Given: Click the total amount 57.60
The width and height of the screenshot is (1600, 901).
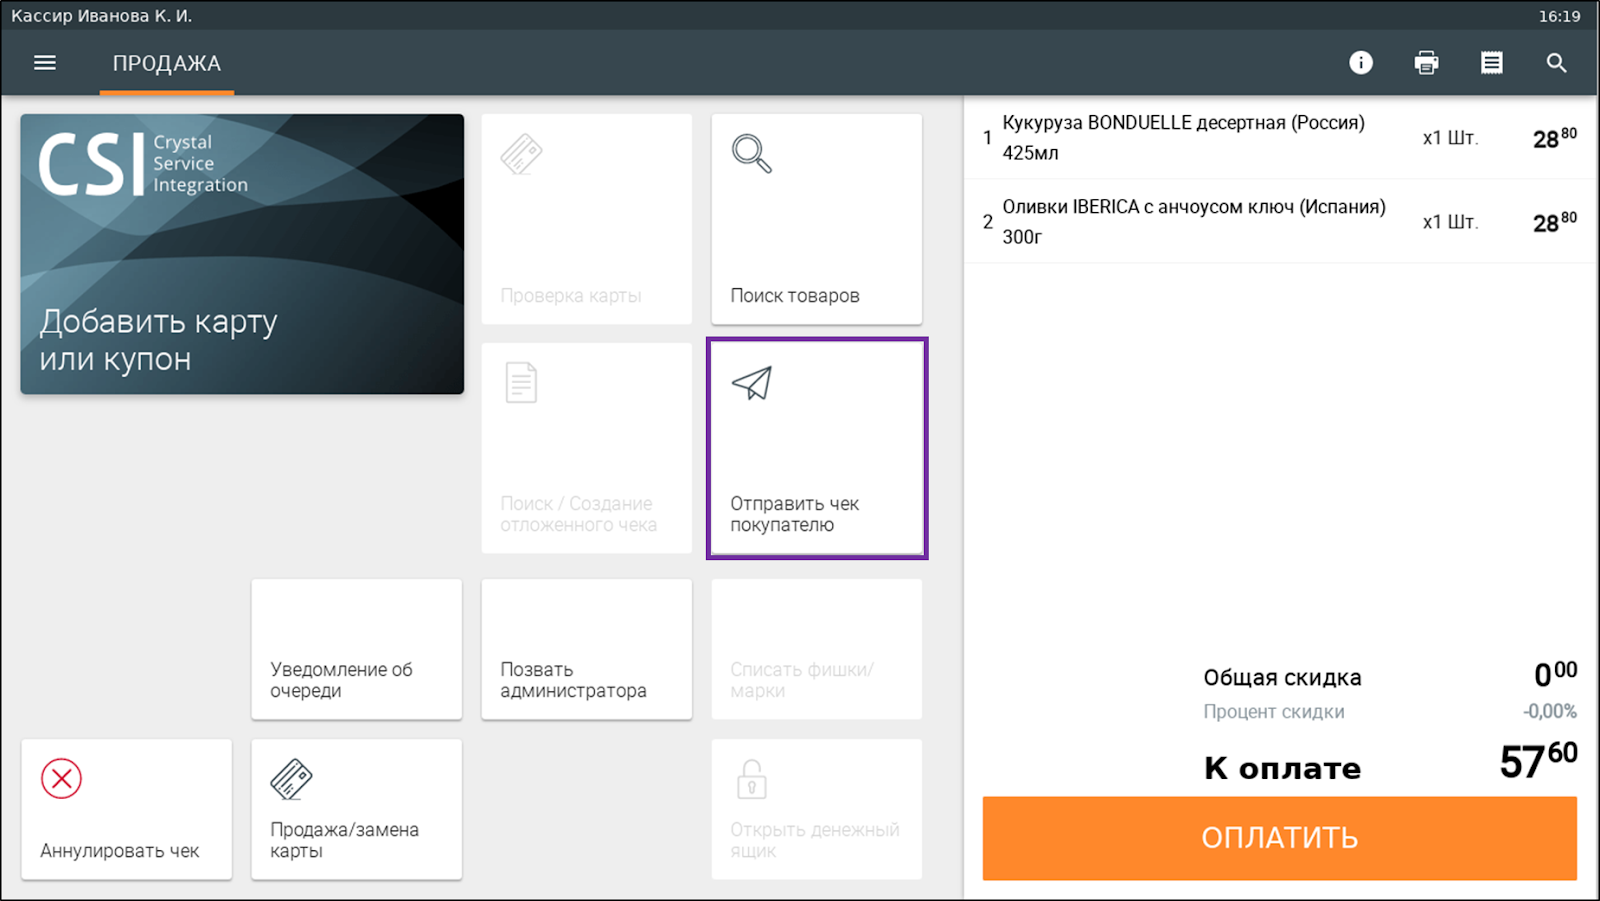Looking at the screenshot, I should [1538, 761].
